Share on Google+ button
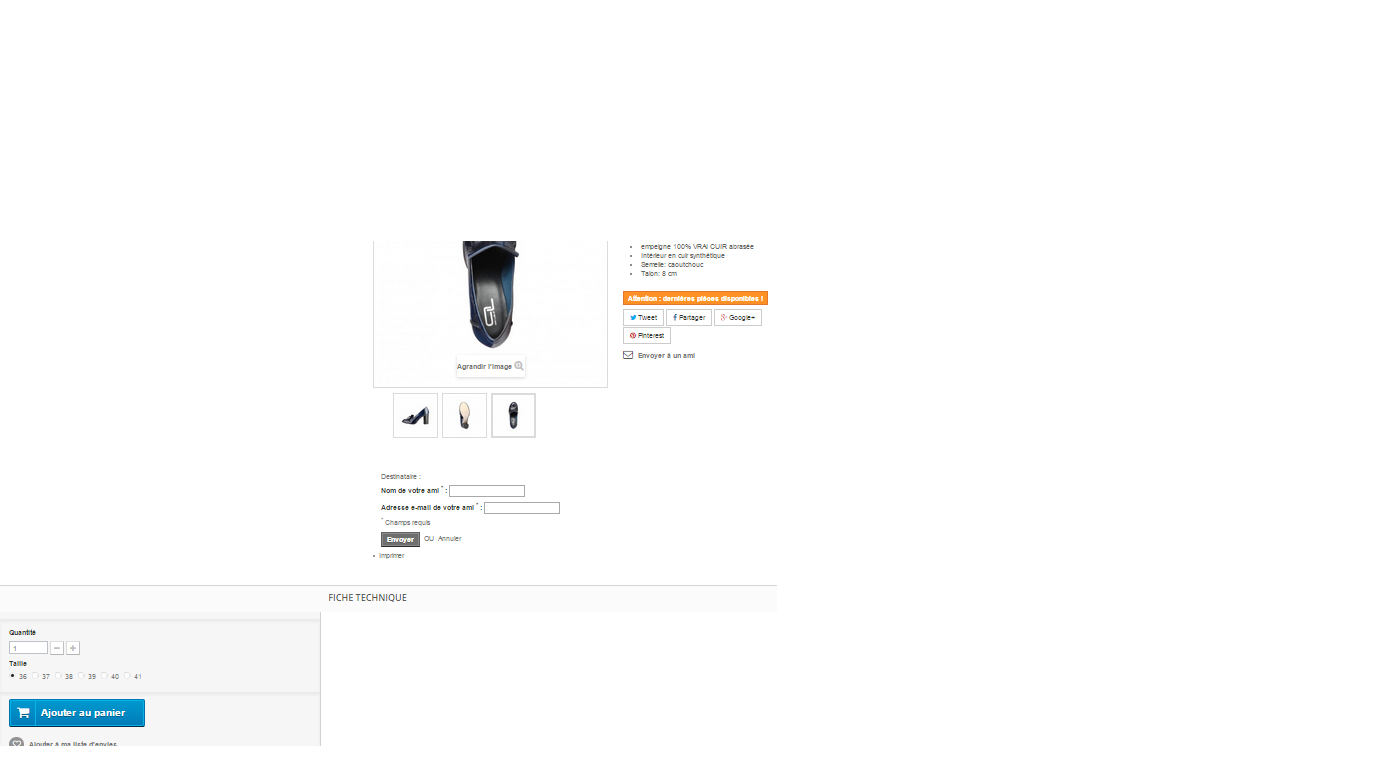This screenshot has height=776, width=1376. [738, 318]
